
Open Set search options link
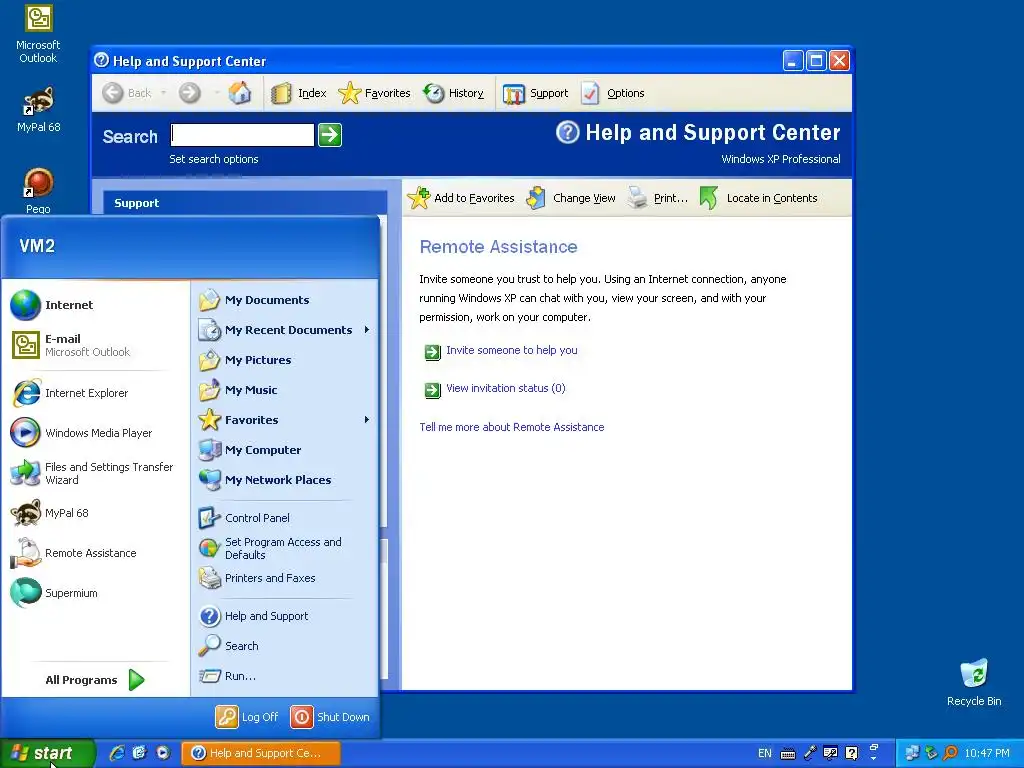[x=214, y=159]
